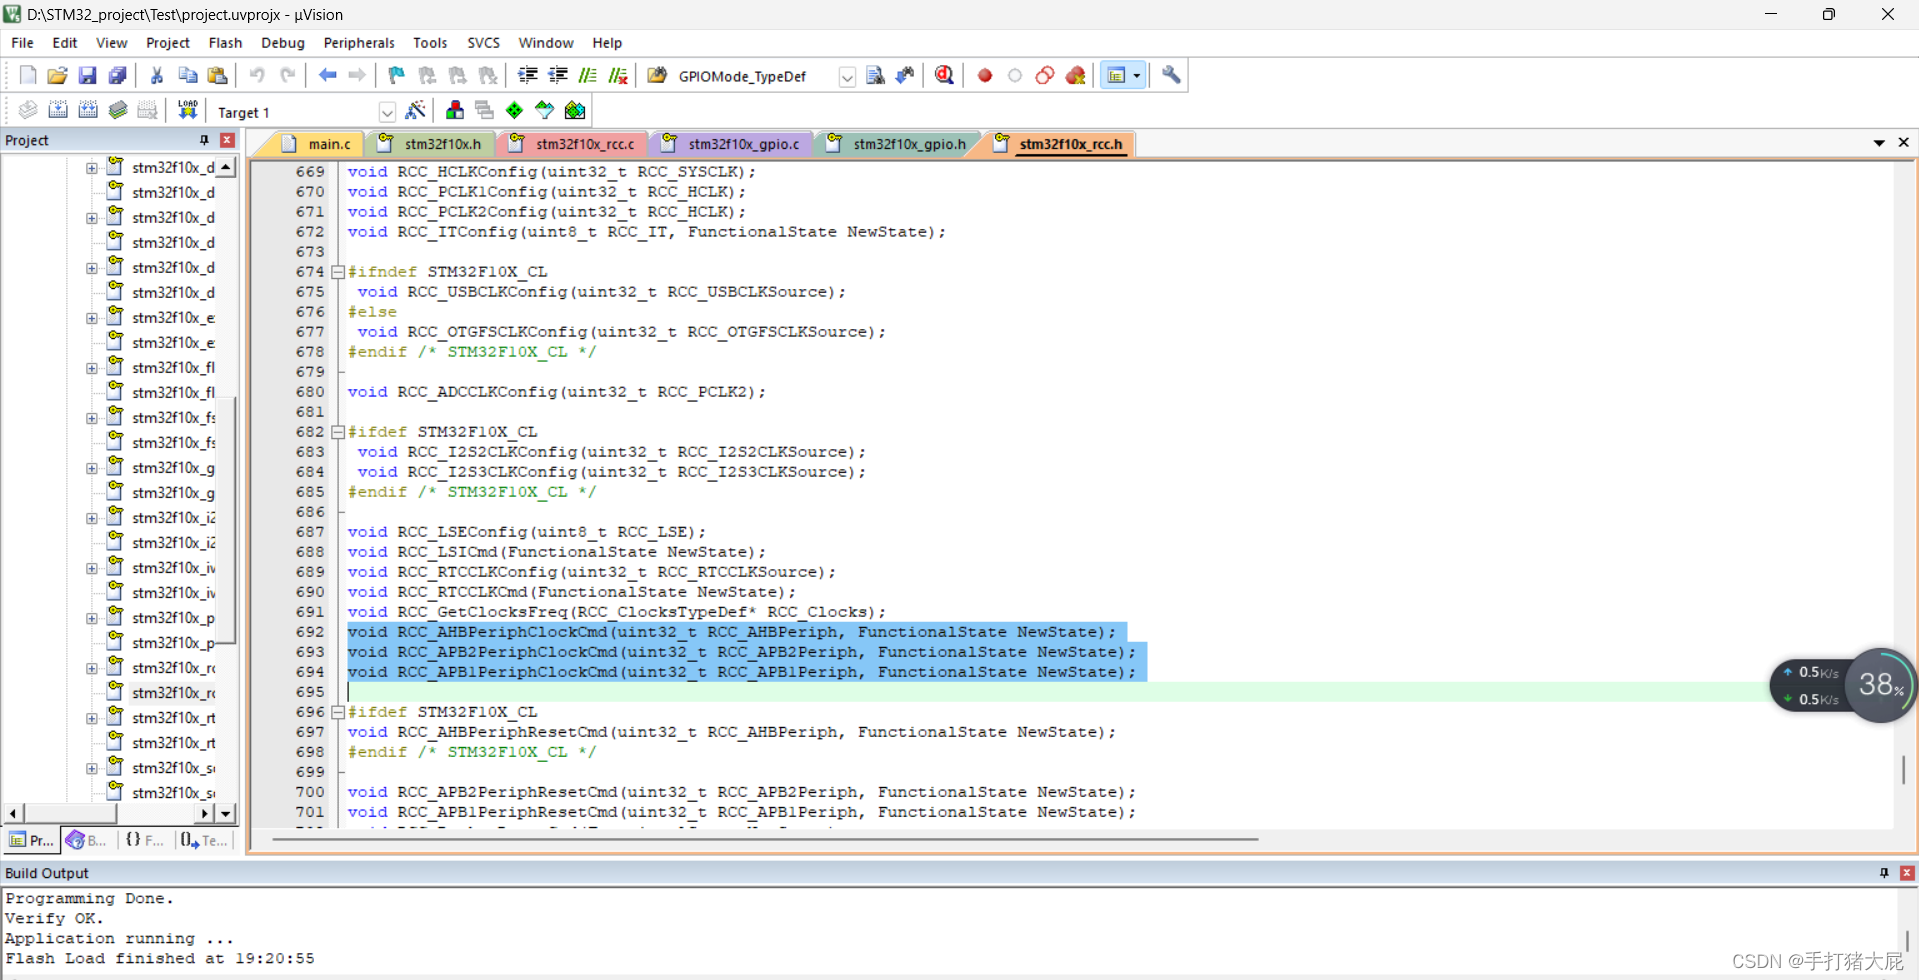
Task: Open window layout dropdown arrow
Action: click(1136, 75)
